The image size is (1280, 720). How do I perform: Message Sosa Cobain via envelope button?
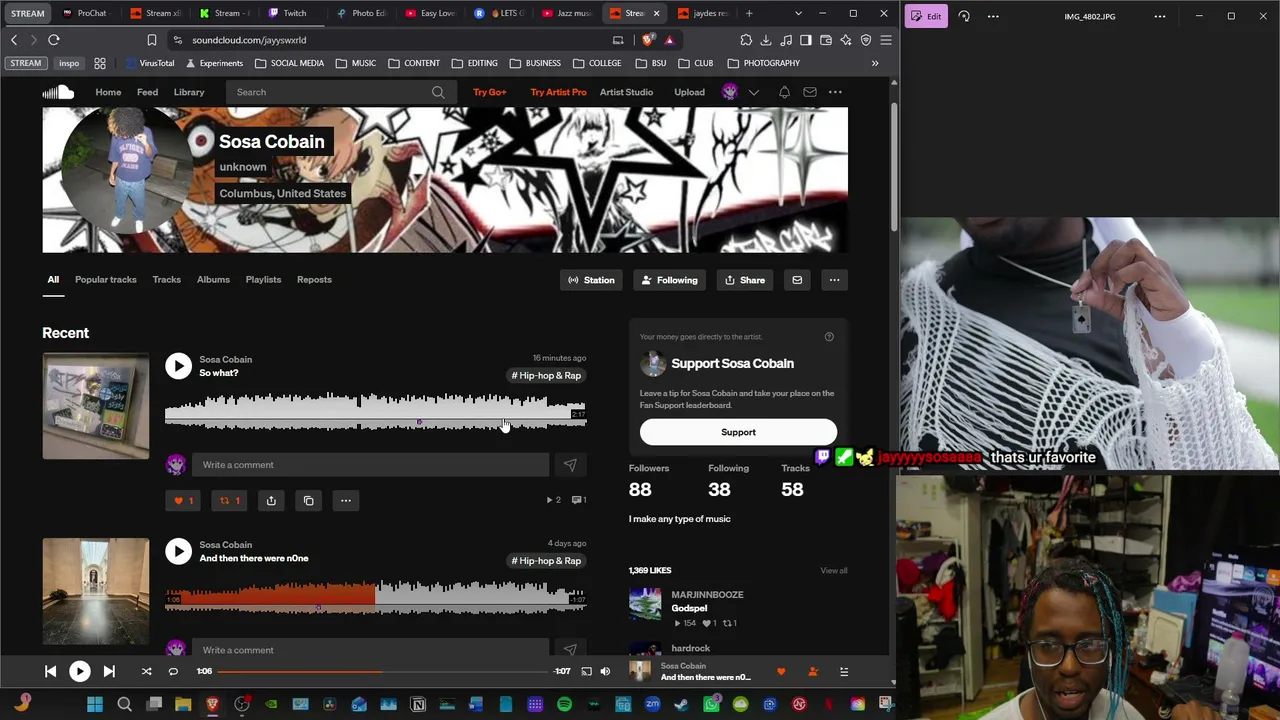797,280
